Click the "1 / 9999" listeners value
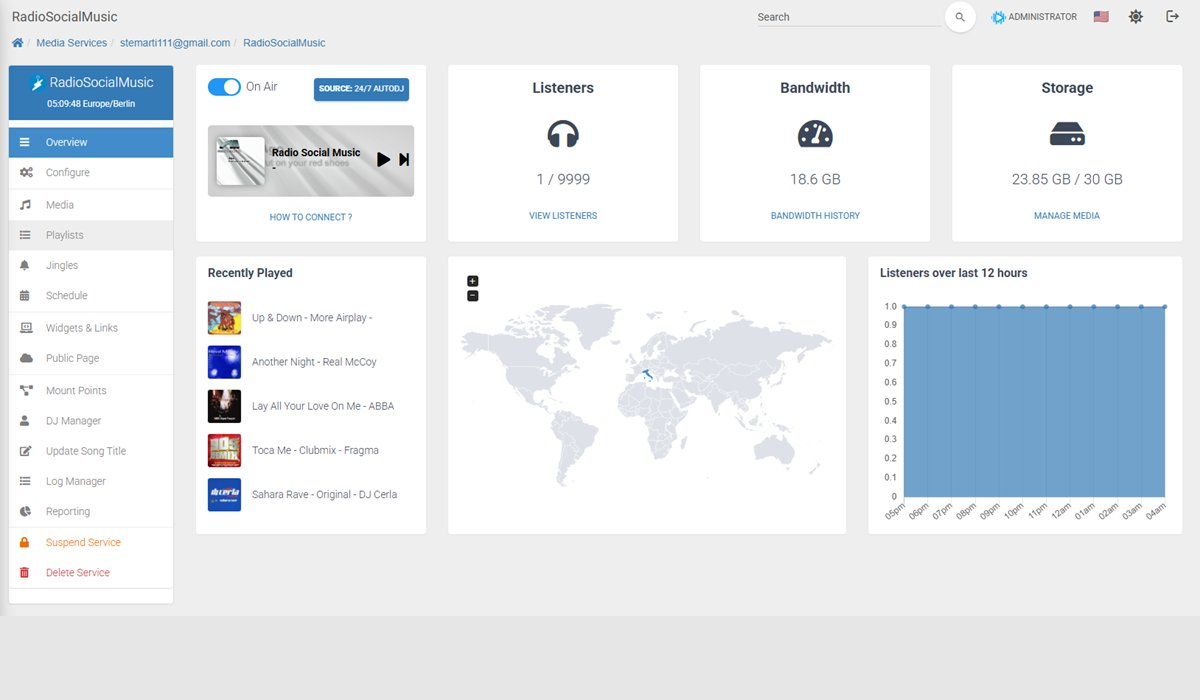 (563, 179)
